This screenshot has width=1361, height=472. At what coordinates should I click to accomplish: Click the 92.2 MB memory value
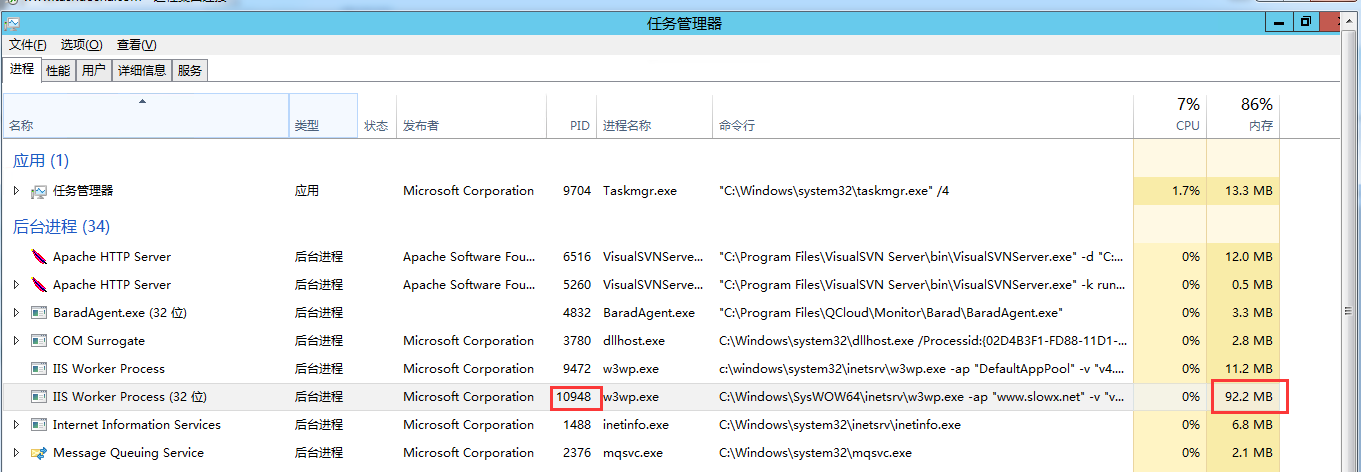click(1249, 397)
